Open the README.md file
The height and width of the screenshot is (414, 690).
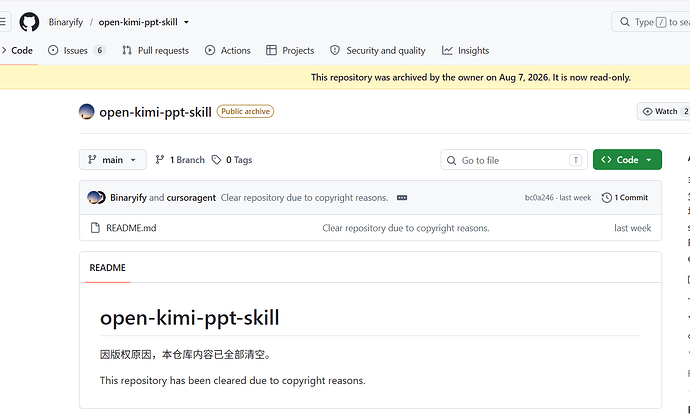[131, 228]
